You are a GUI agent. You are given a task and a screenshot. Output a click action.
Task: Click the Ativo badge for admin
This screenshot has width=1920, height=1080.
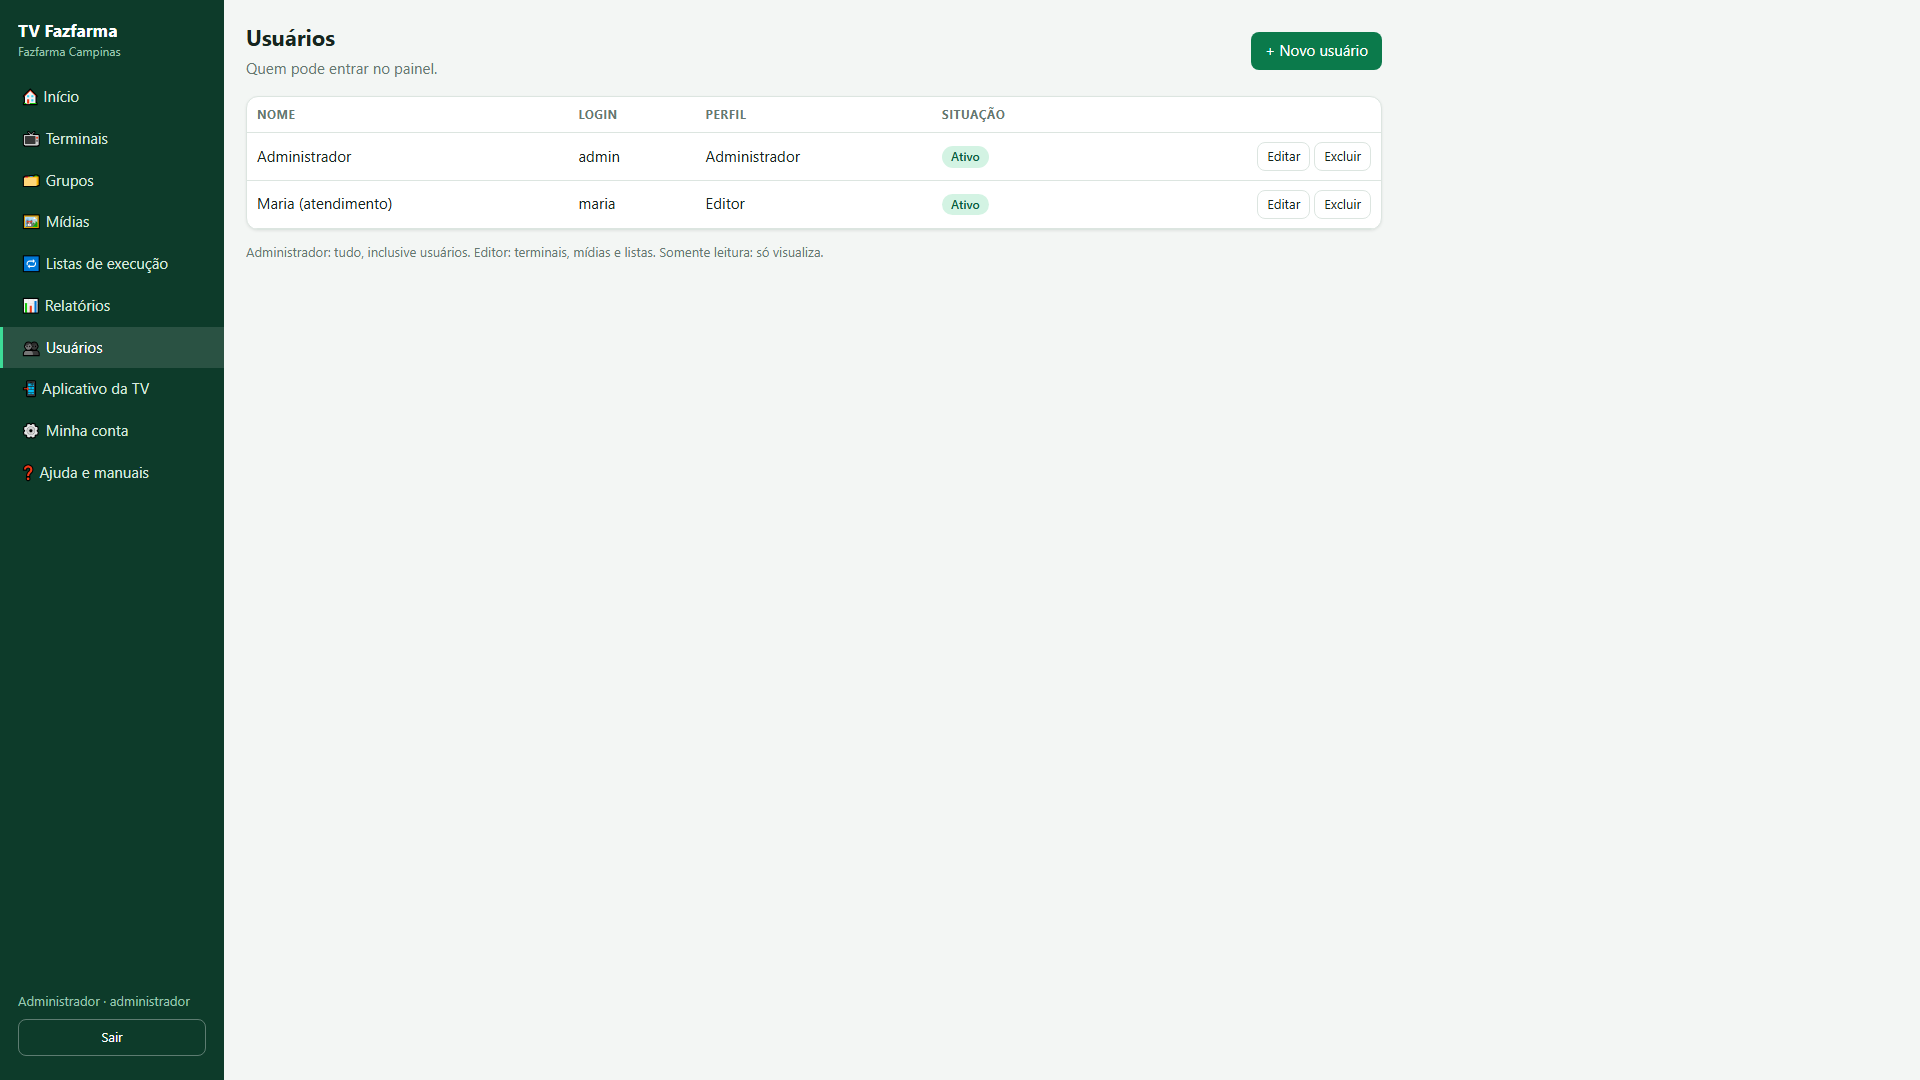point(965,157)
